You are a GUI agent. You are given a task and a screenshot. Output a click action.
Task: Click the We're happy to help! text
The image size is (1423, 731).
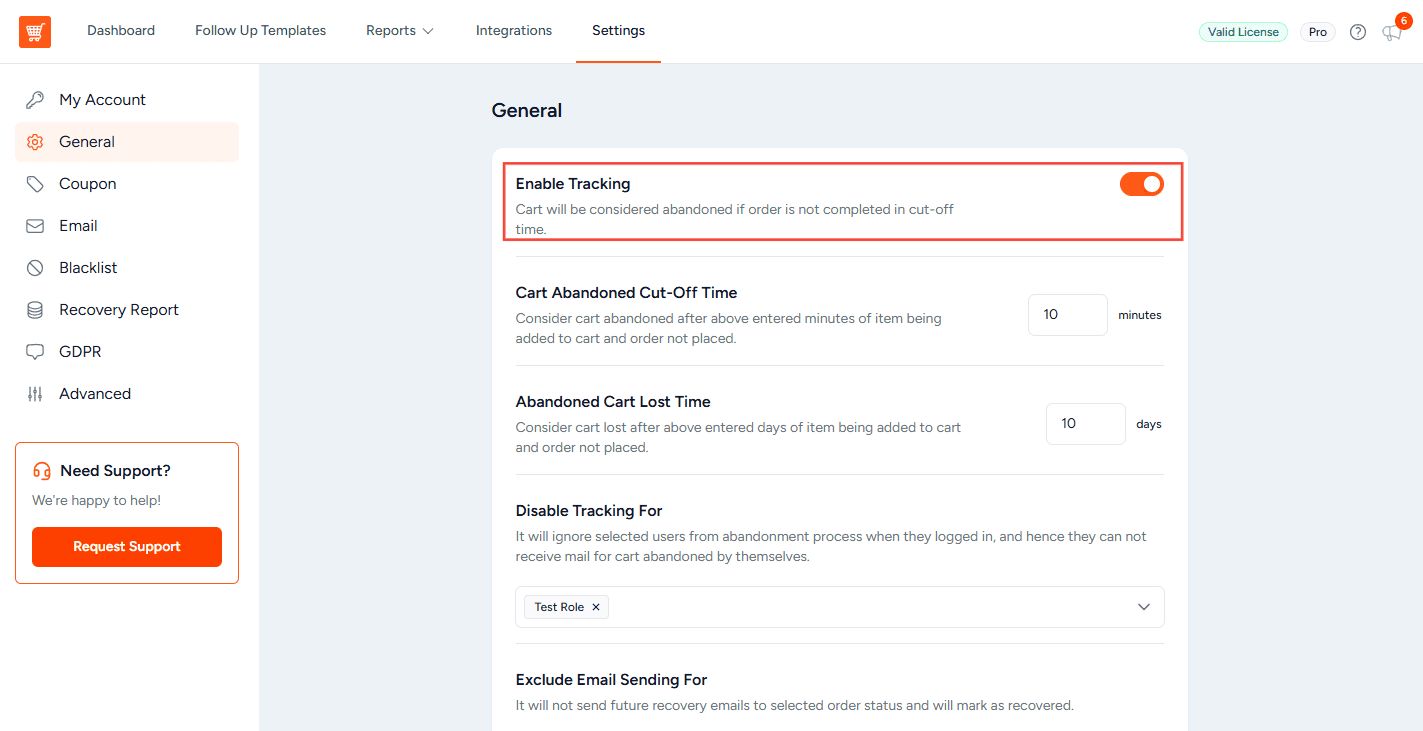(x=96, y=500)
